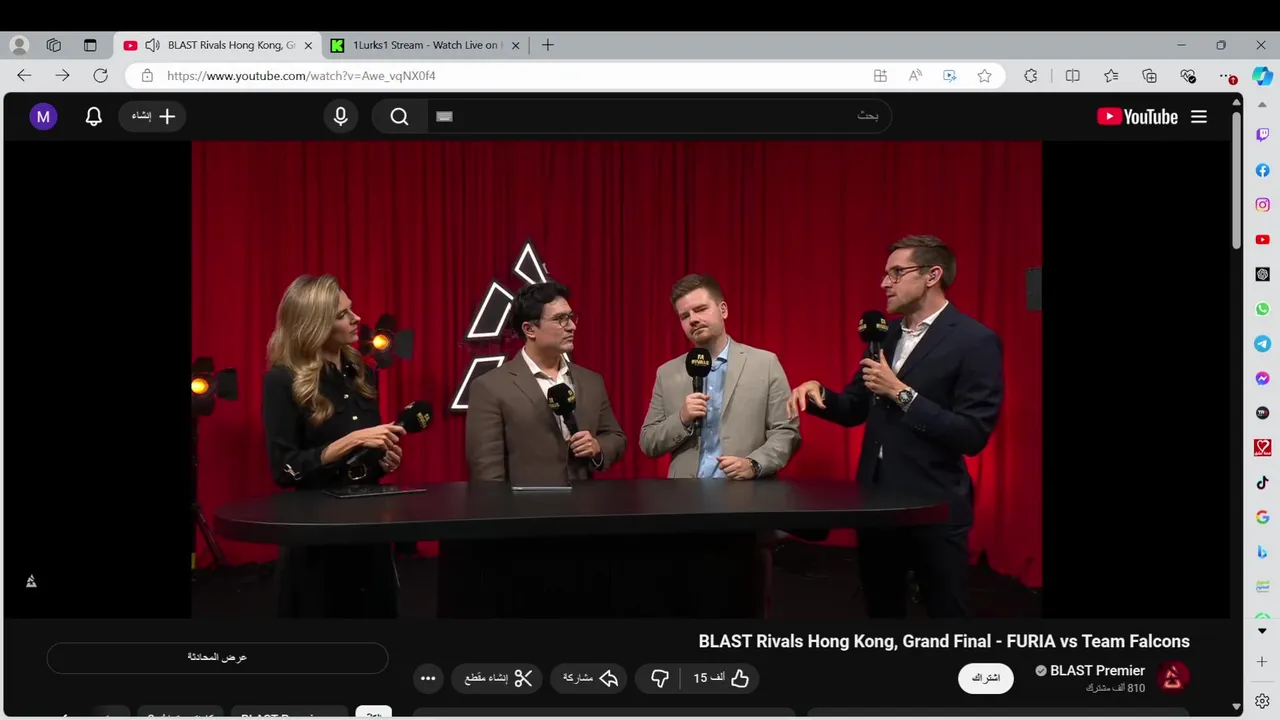Open the Workspaces icon
Screen dimensions: 1280x720
pos(54,45)
